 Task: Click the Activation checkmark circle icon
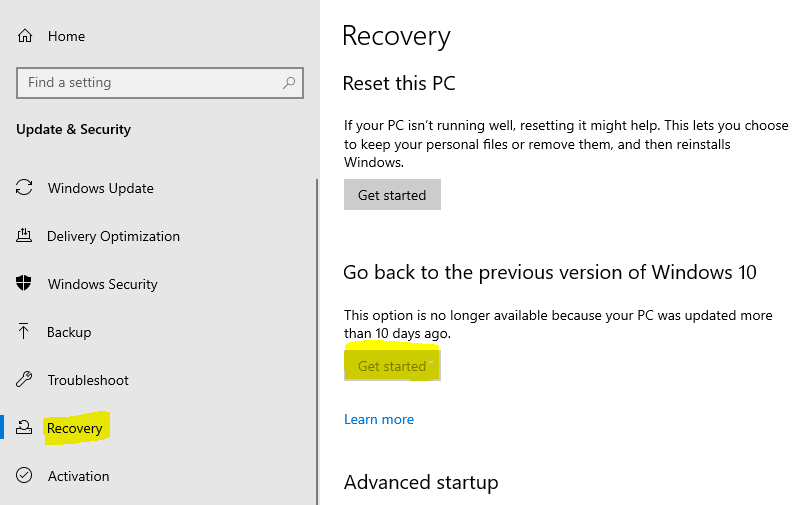pyautogui.click(x=25, y=476)
